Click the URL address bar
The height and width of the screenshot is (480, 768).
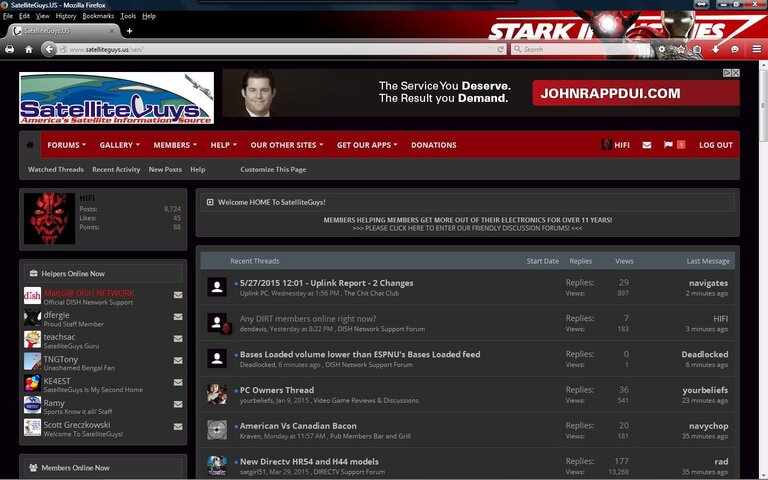pyautogui.click(x=282, y=49)
